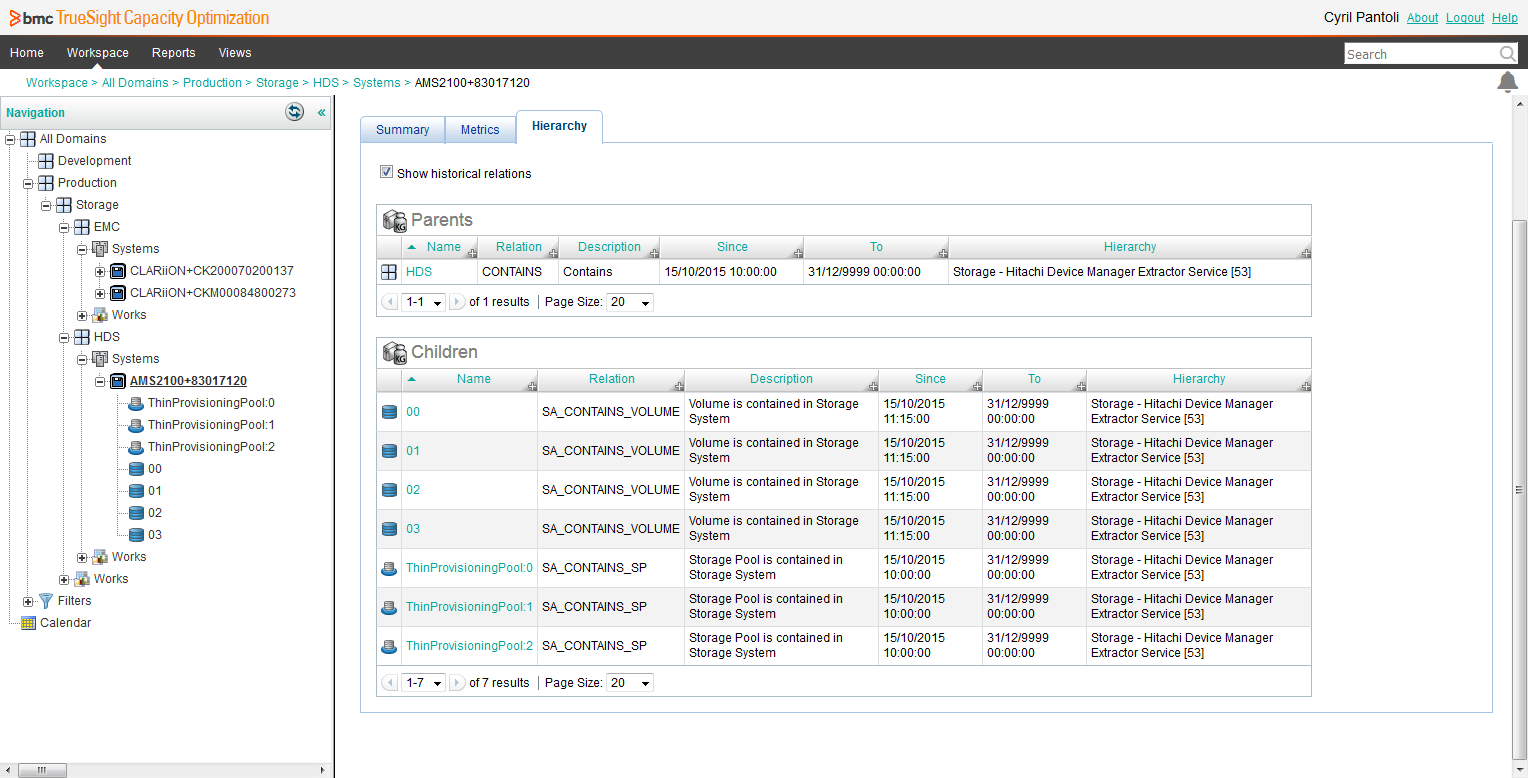The image size is (1528, 778).
Task: Open HDS link in Parents table
Action: 419,272
